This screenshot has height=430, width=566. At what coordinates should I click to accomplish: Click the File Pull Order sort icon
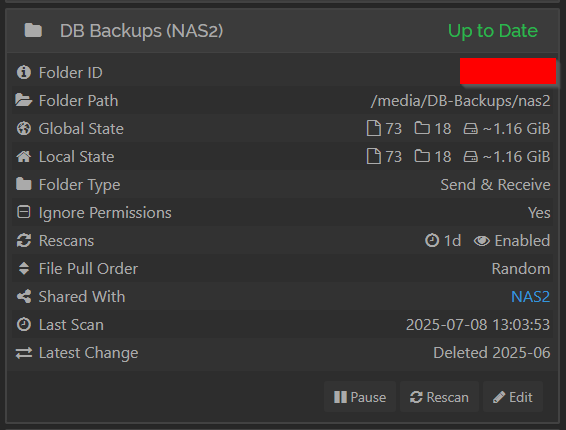pos(24,268)
